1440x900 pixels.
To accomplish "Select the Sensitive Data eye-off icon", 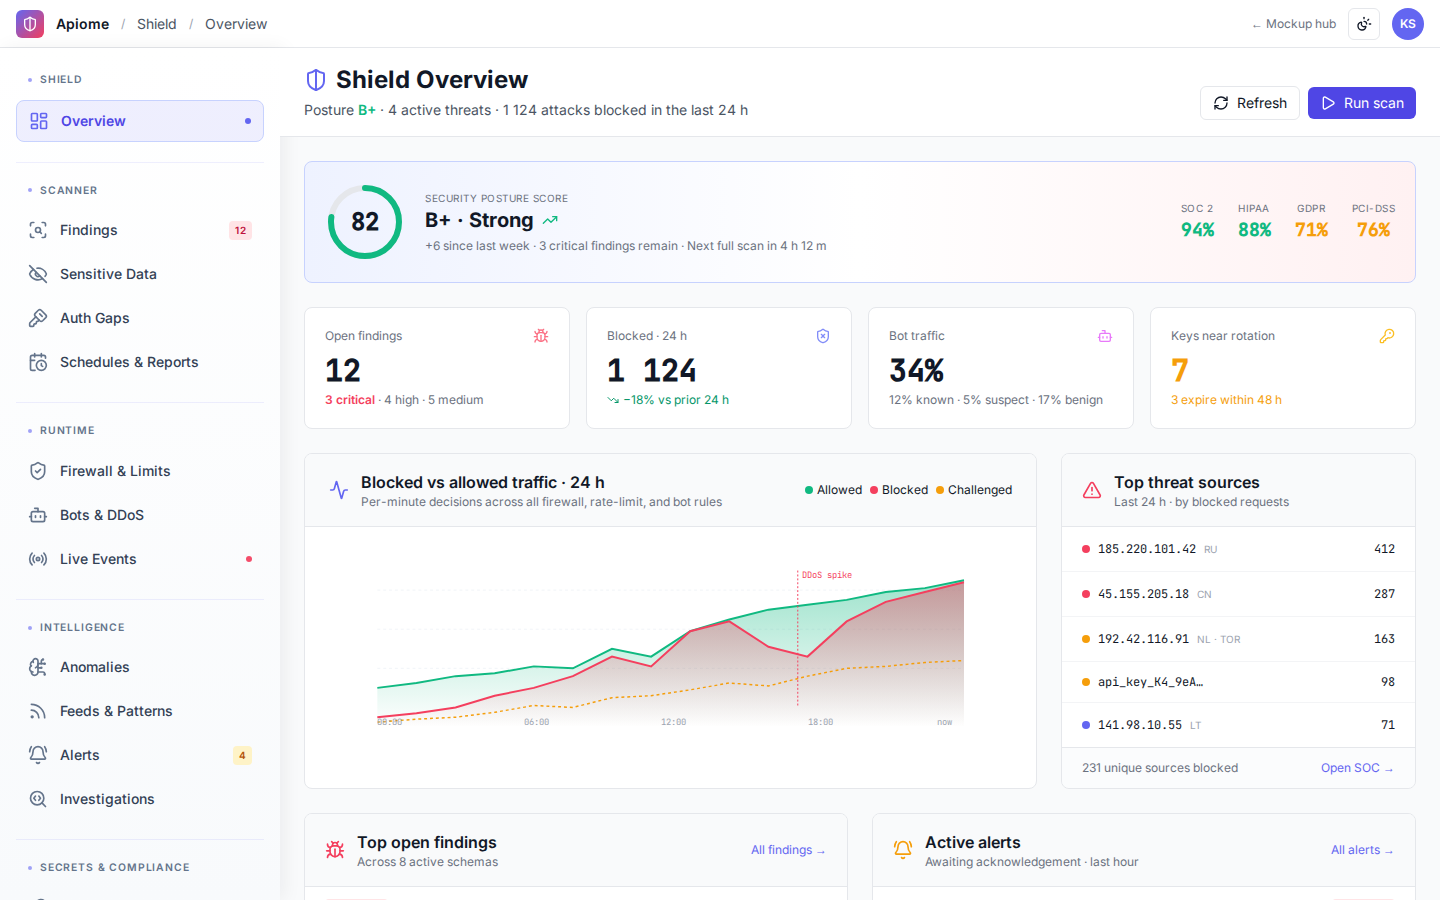I will [x=38, y=274].
